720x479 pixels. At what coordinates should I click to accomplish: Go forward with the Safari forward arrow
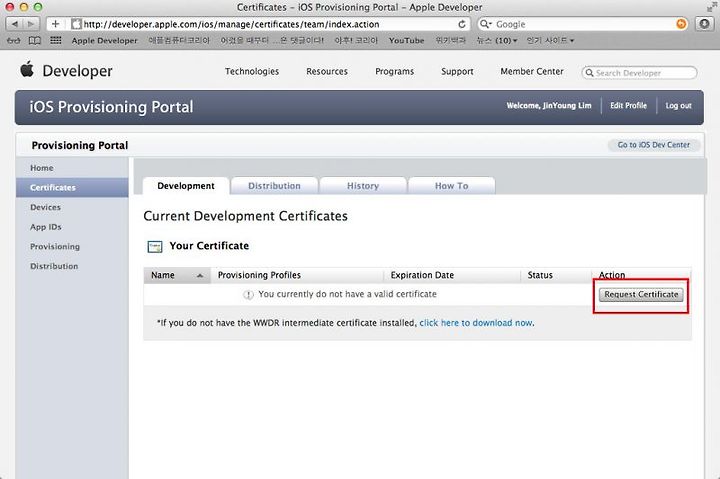tap(31, 24)
